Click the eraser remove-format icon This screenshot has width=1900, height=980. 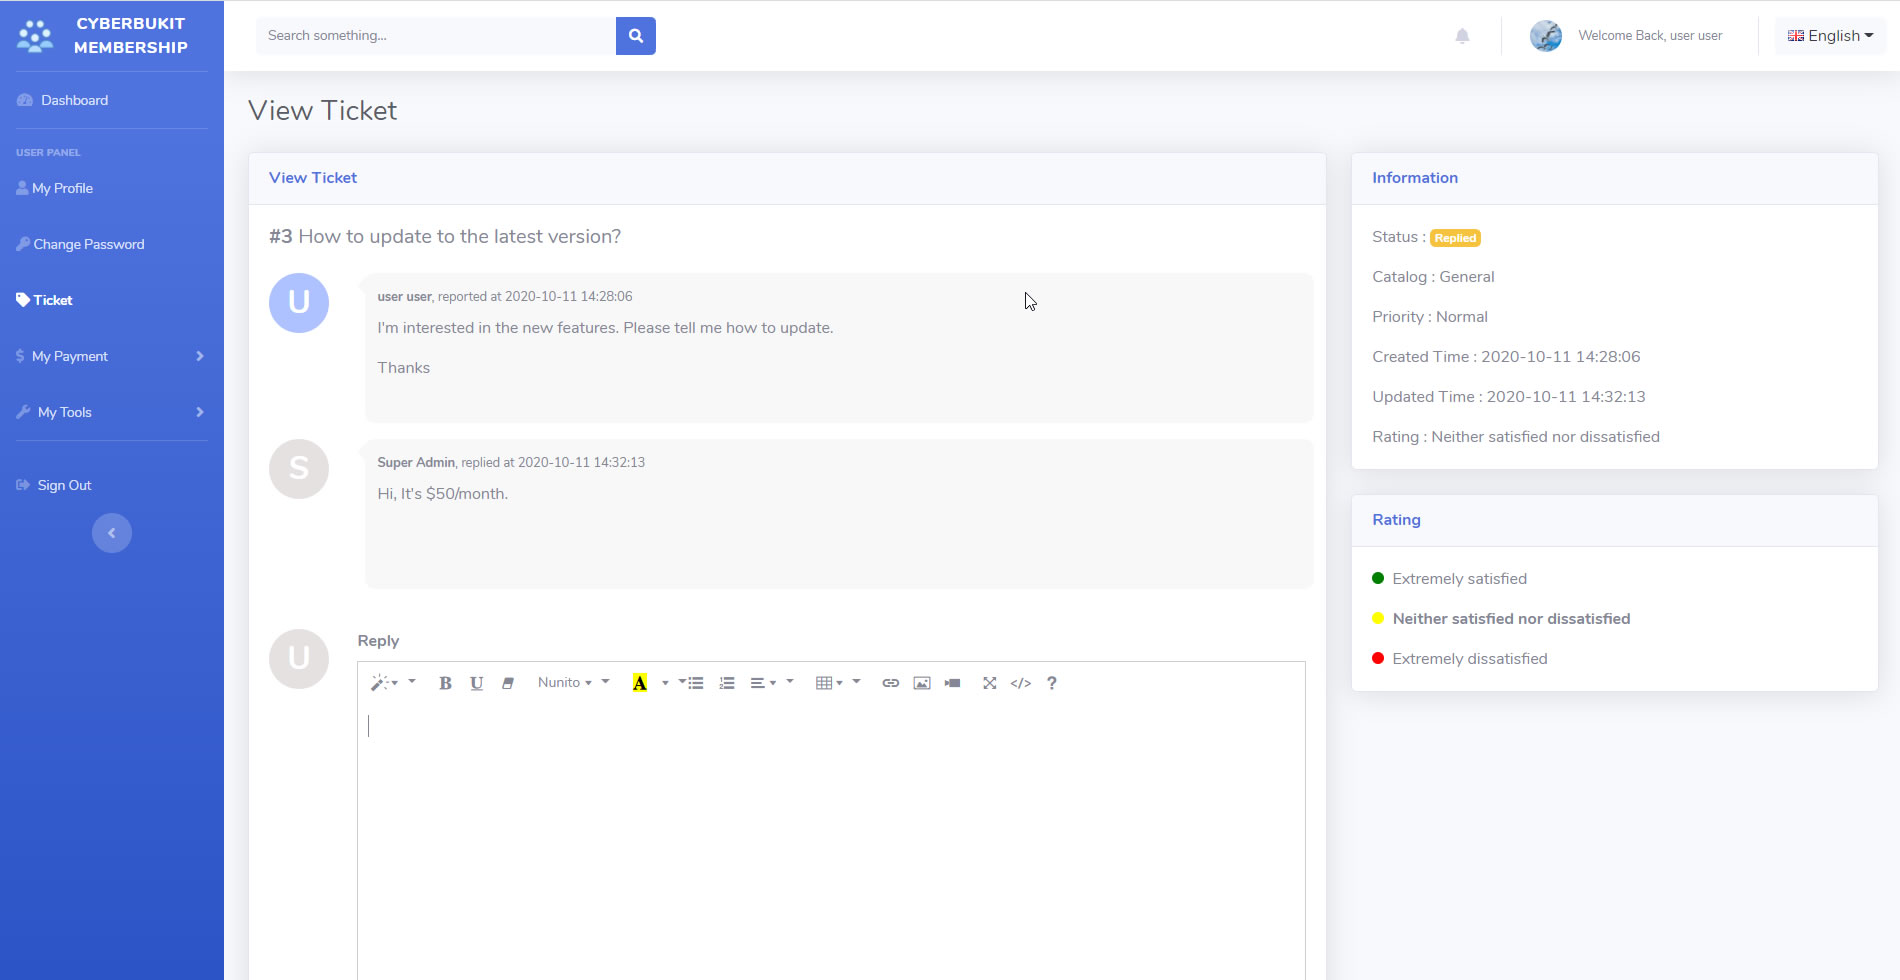click(x=508, y=683)
